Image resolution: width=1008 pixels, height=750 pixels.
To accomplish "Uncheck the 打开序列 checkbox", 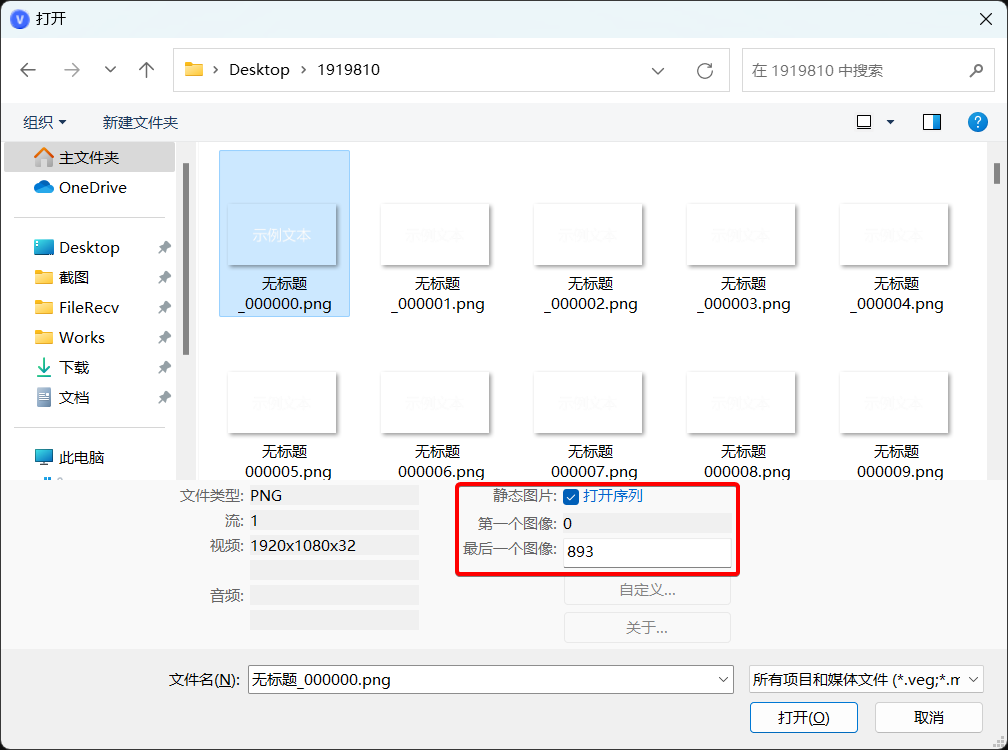I will pos(571,496).
